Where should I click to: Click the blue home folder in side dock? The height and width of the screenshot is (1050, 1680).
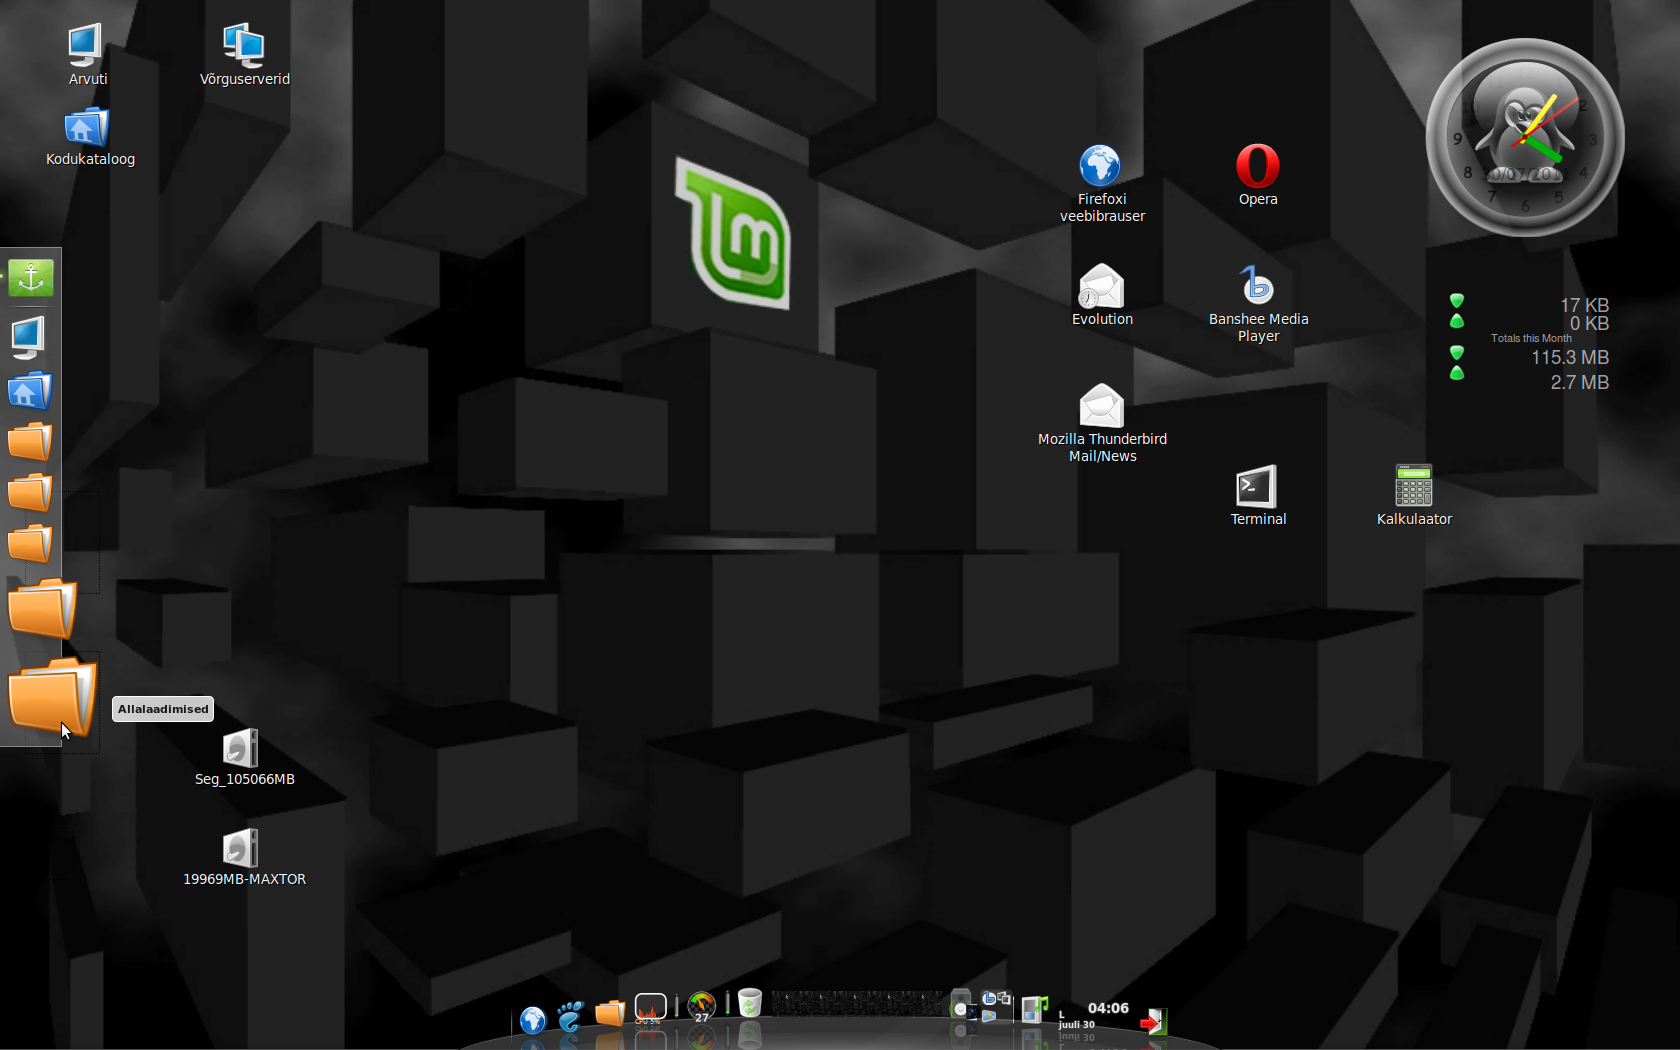[30, 391]
